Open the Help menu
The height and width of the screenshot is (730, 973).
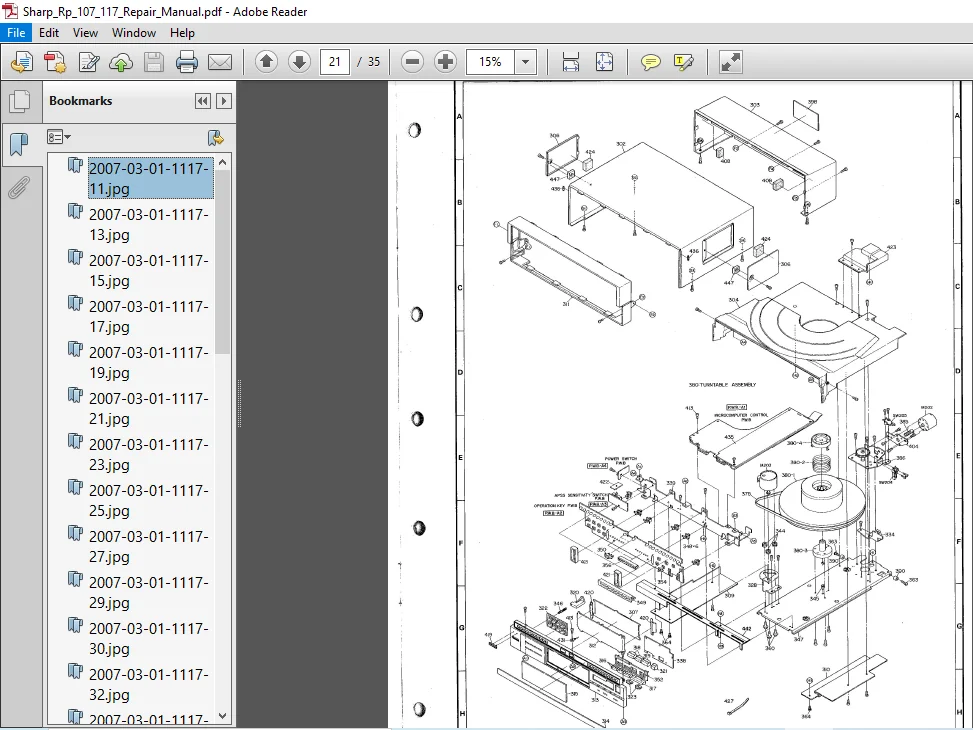(x=182, y=33)
